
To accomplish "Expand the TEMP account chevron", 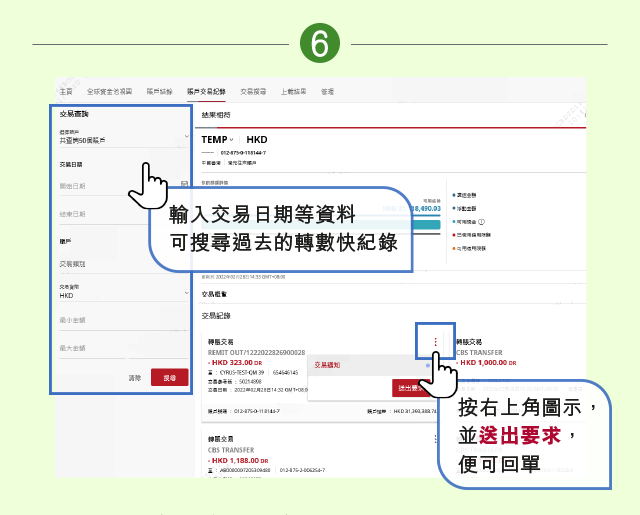I will click(231, 140).
